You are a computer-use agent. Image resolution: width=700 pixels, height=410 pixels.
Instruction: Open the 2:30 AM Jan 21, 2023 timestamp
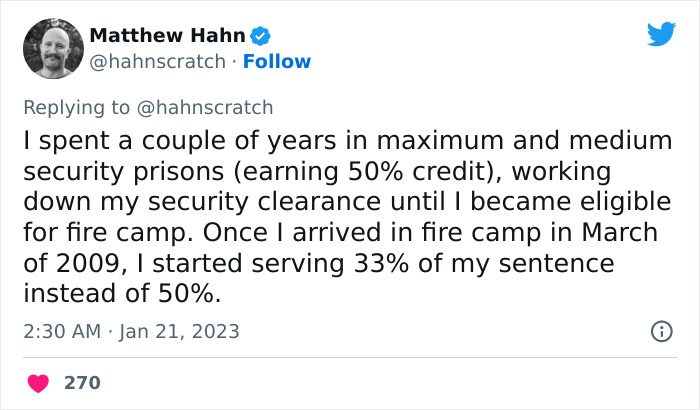click(132, 331)
